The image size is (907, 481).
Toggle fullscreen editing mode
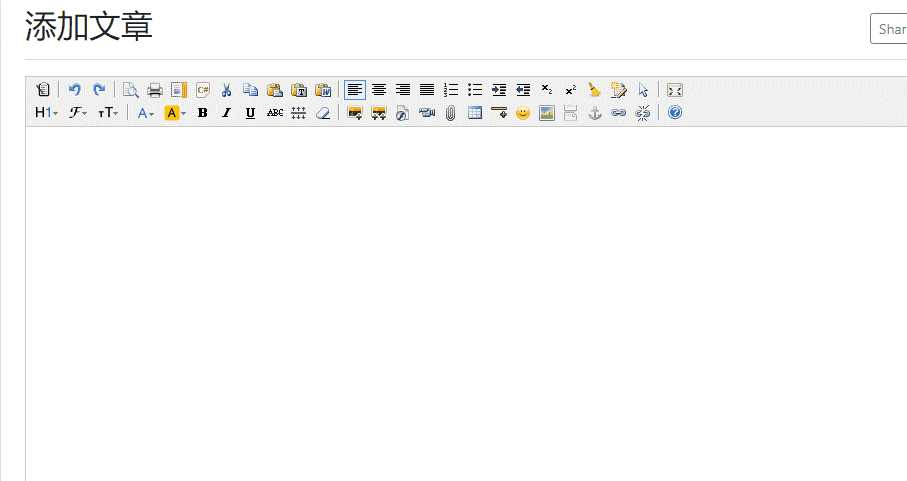coord(674,90)
